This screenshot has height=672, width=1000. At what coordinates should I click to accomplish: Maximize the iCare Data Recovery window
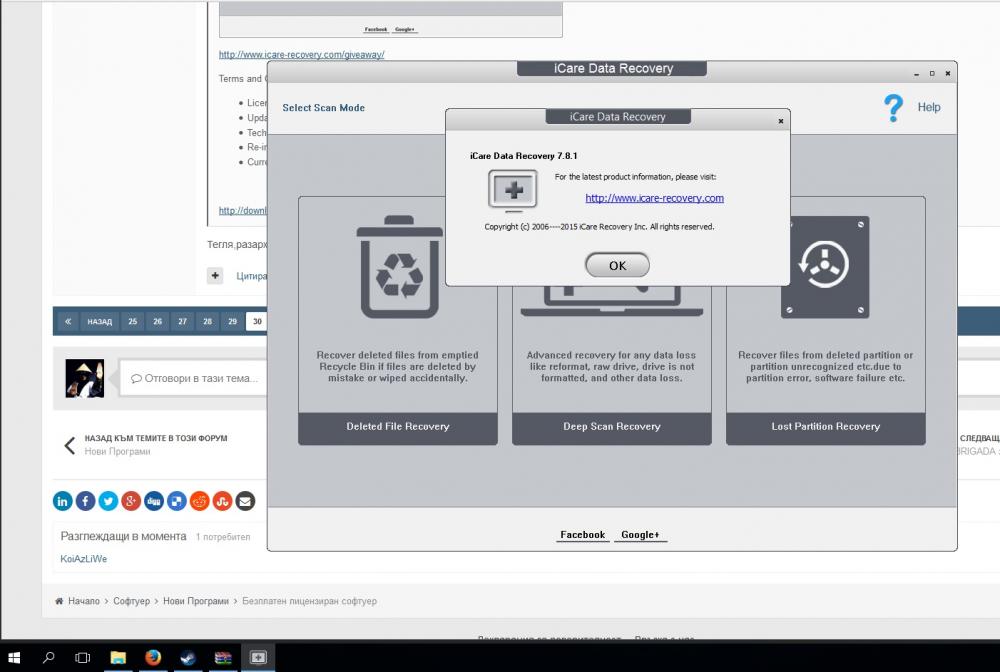point(932,74)
